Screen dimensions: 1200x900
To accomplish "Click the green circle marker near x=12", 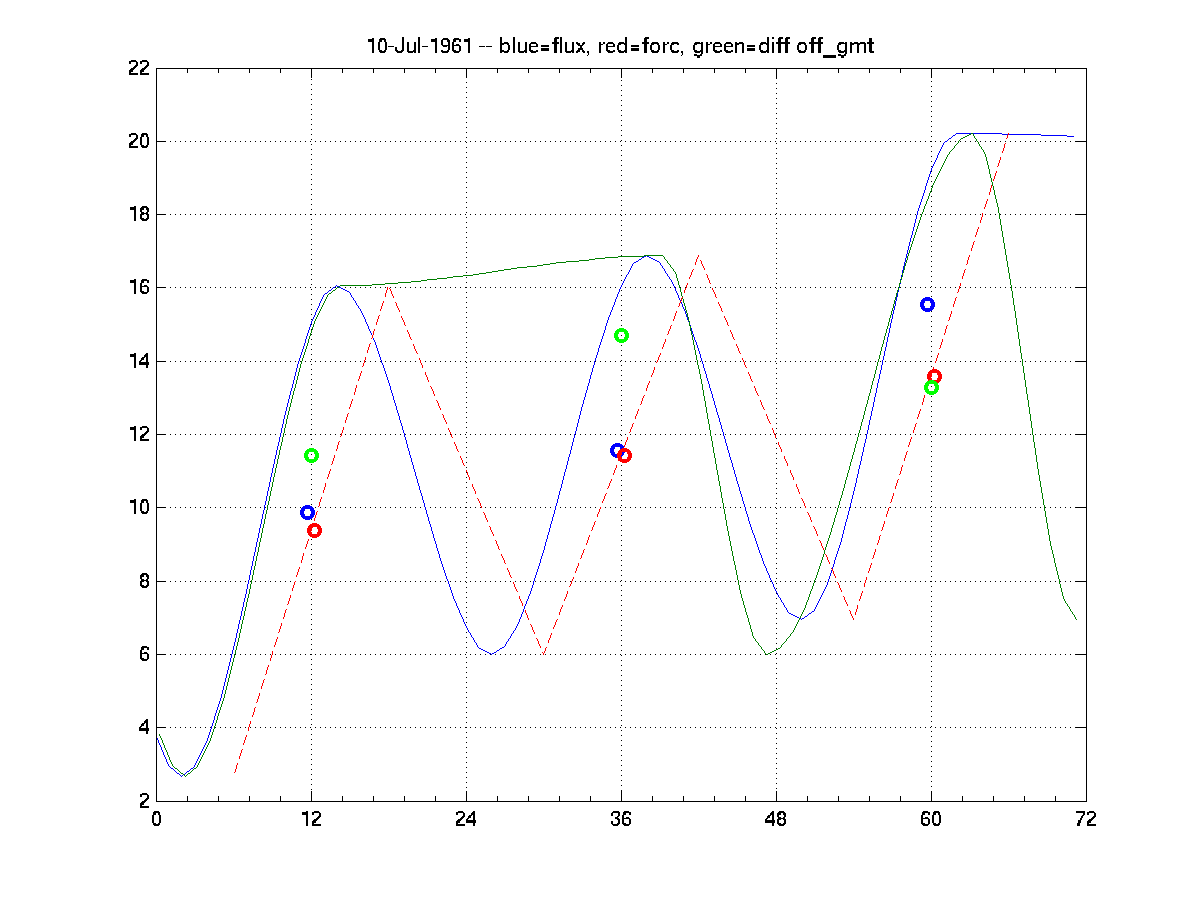I will tap(311, 456).
